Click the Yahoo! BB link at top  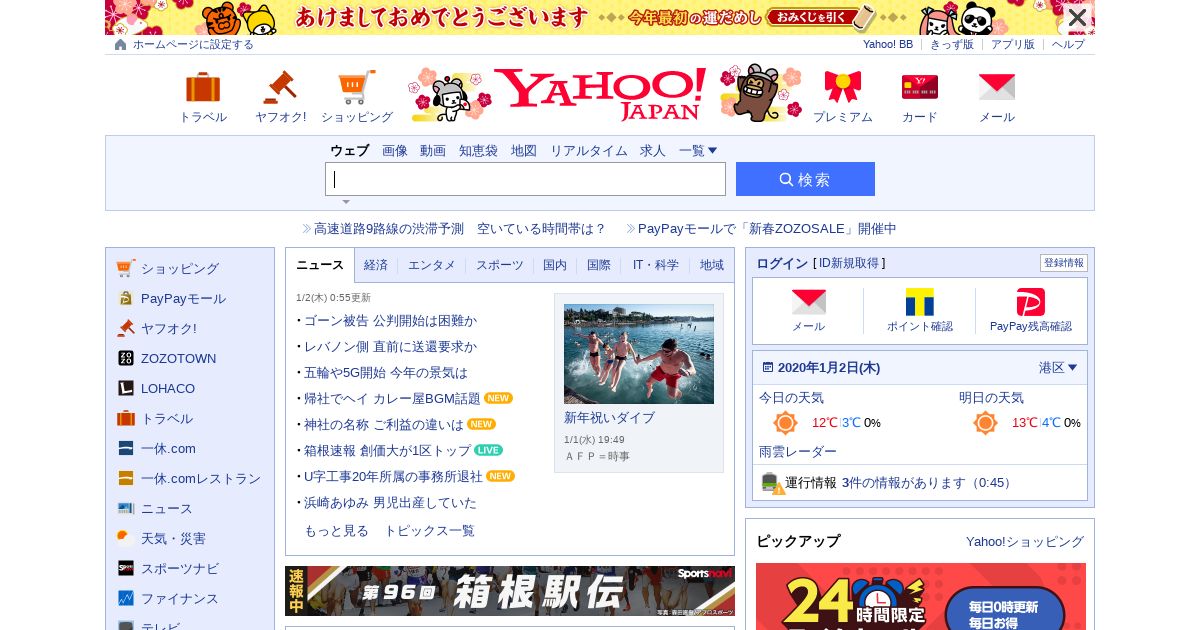888,44
